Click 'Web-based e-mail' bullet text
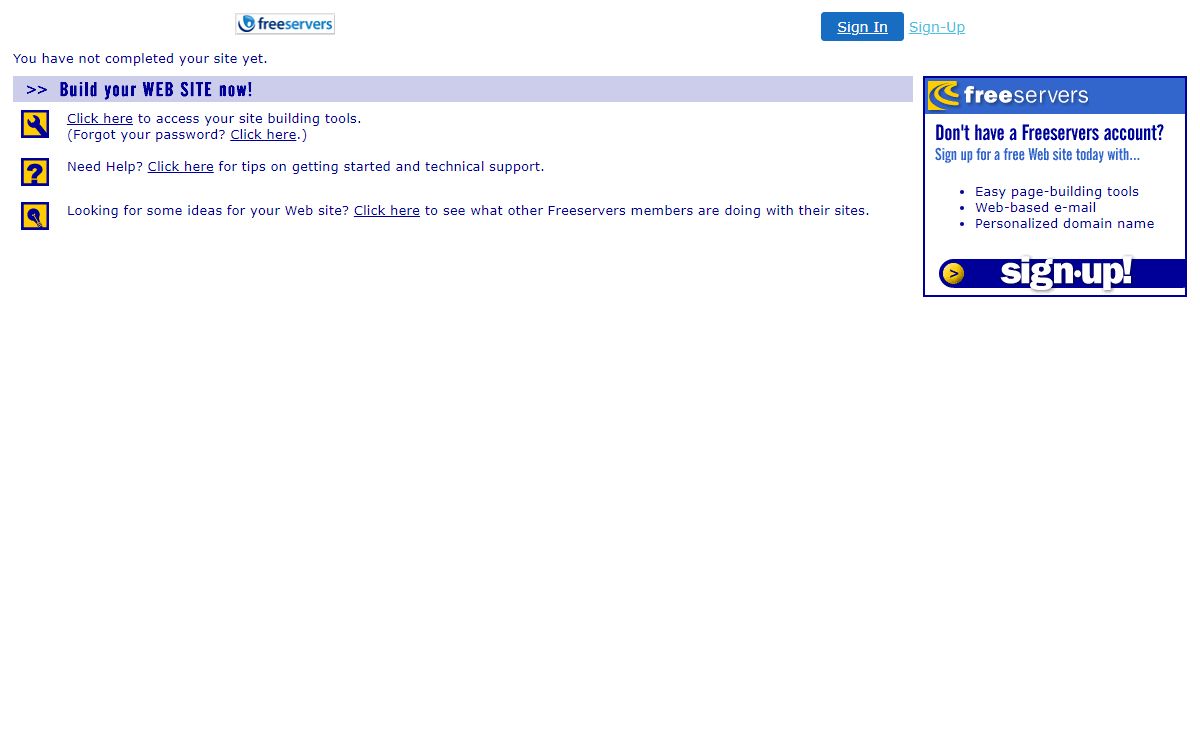Screen dimensions: 1200x740 (1035, 207)
